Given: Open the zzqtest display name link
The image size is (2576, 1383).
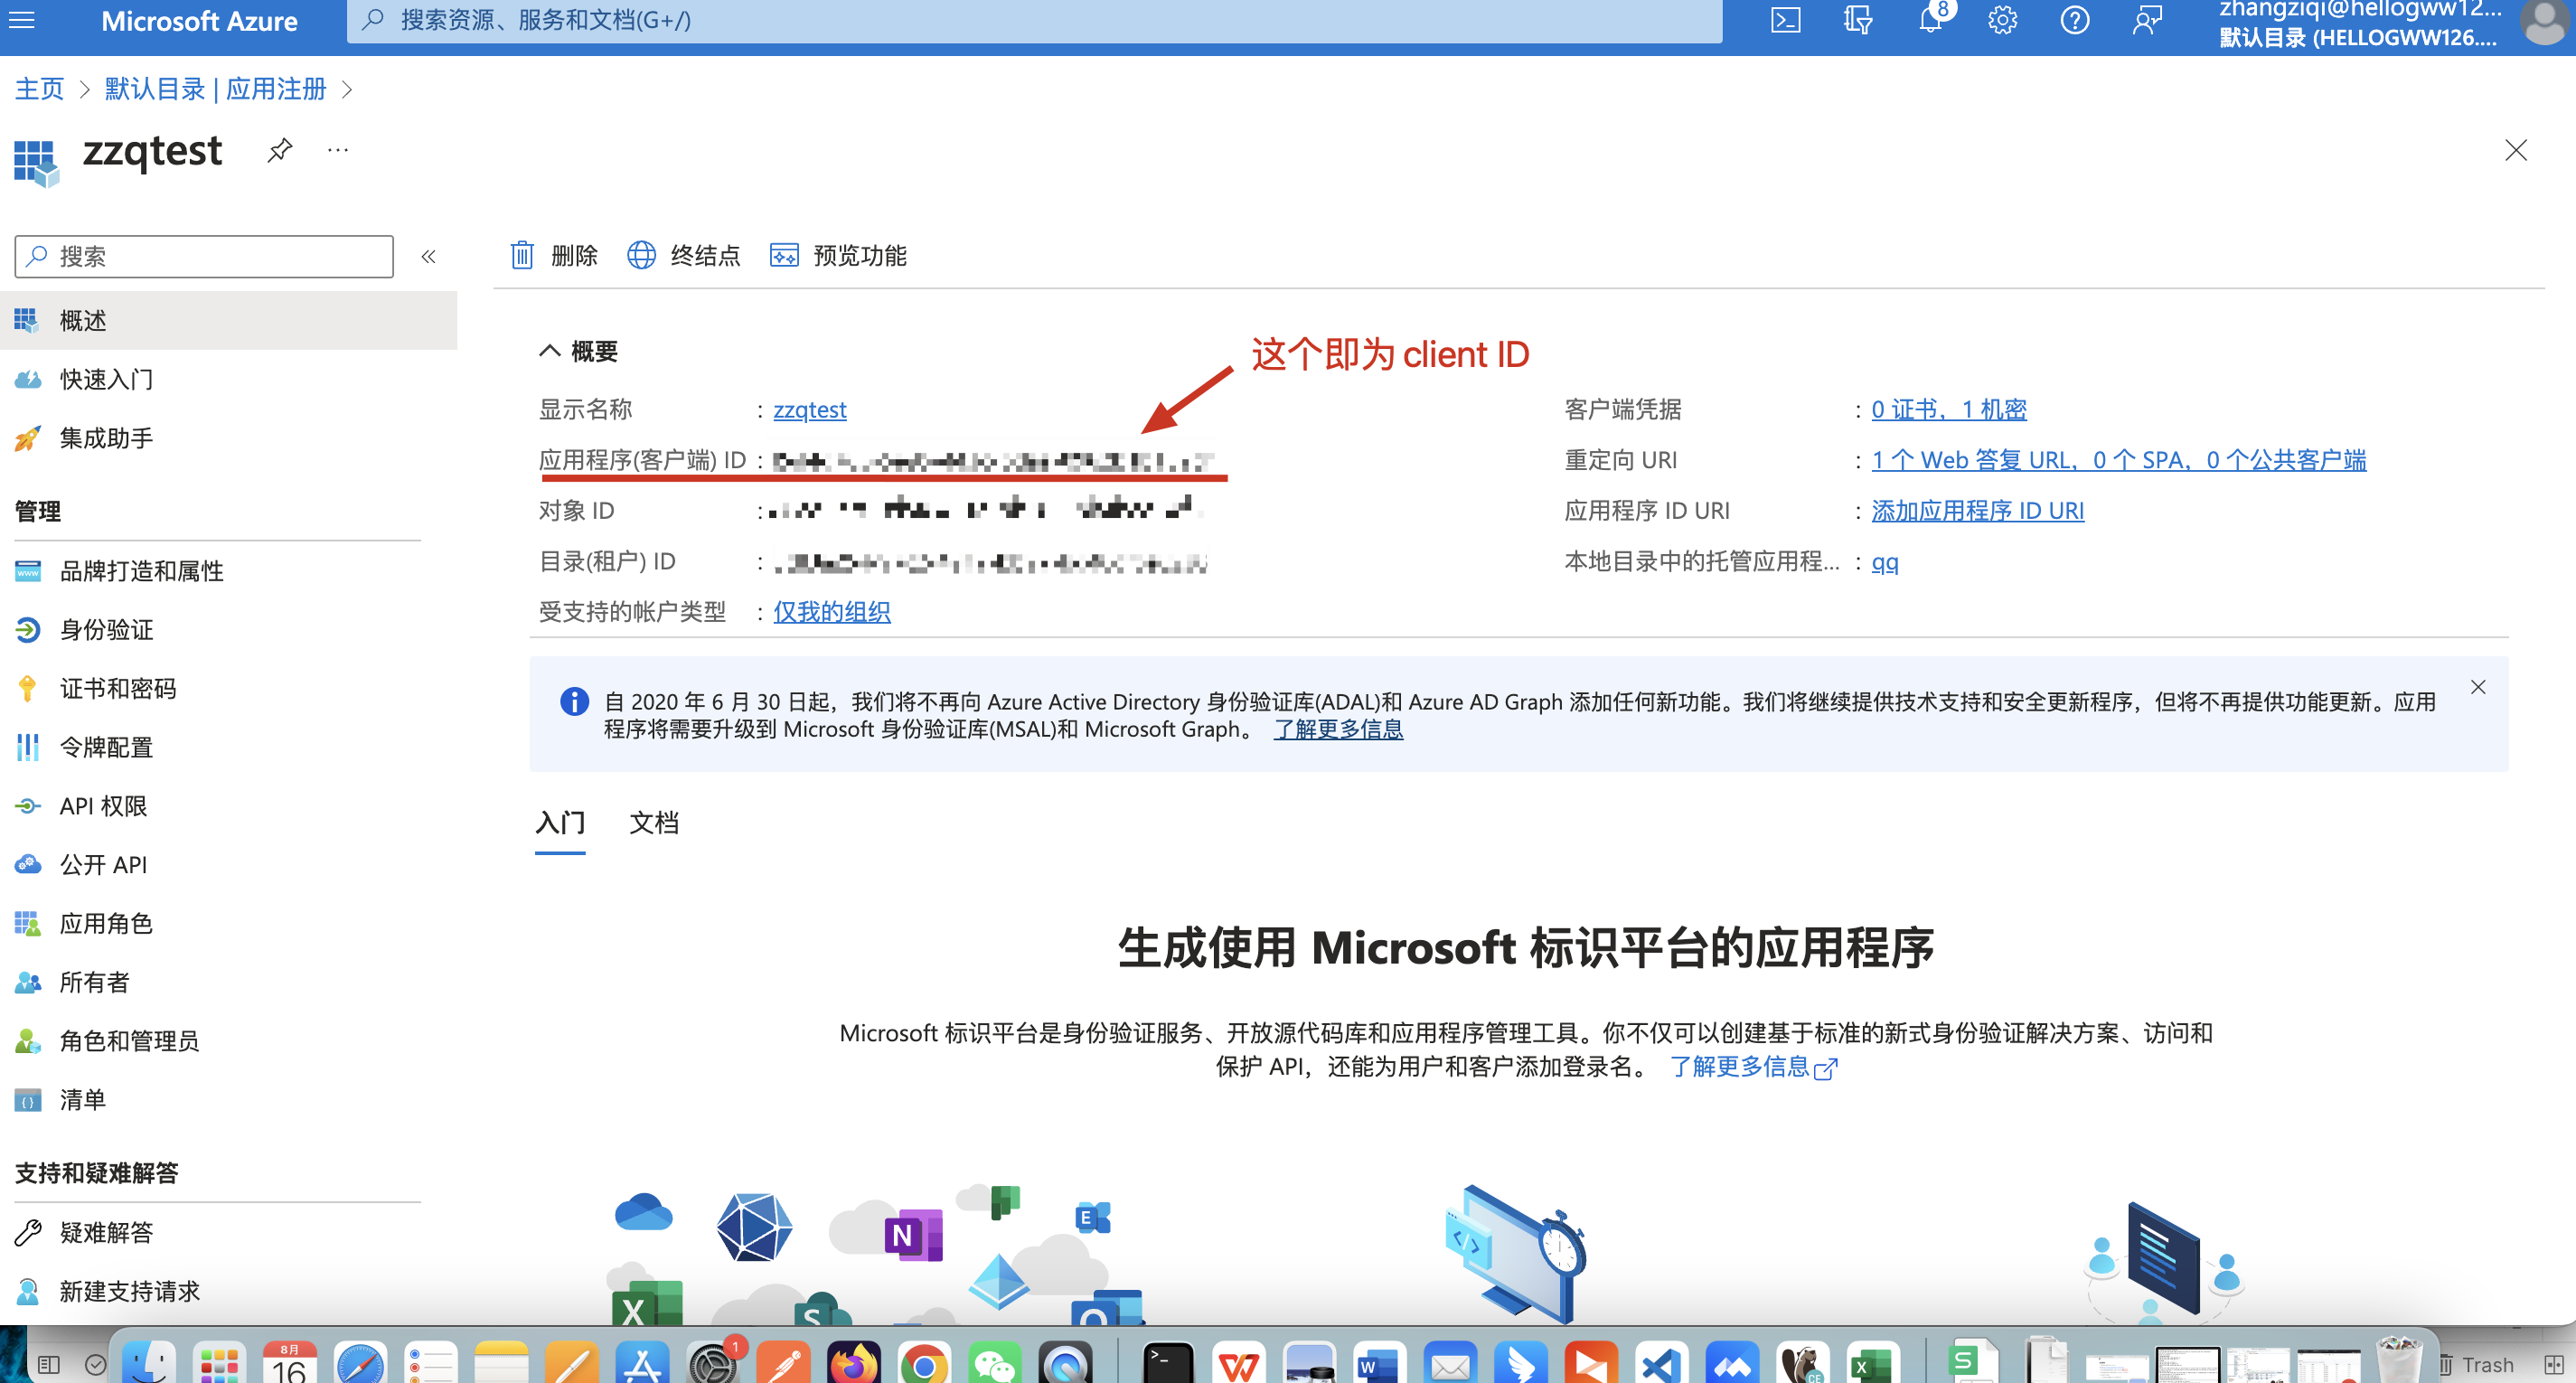Looking at the screenshot, I should [810, 409].
